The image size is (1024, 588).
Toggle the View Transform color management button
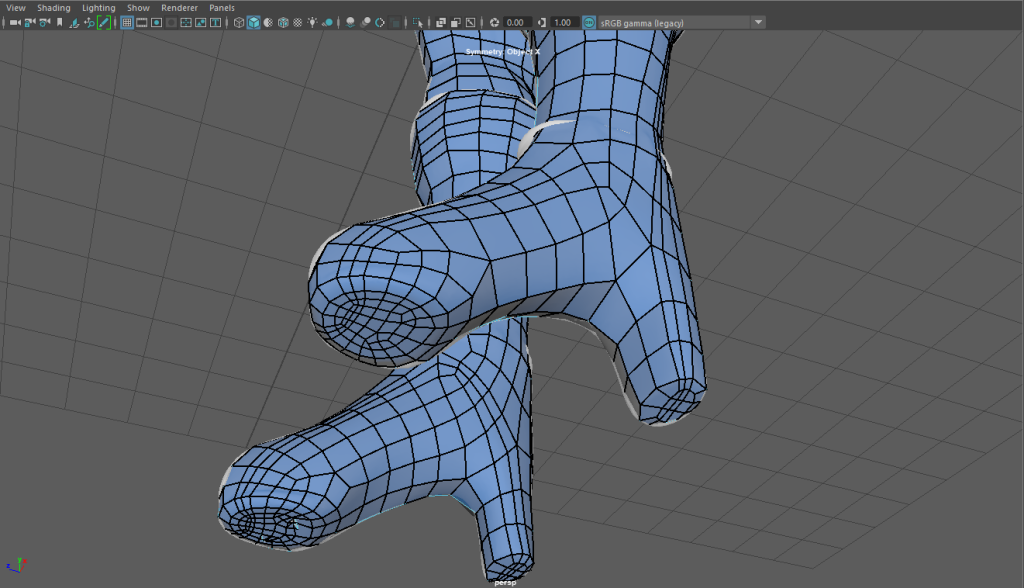pos(588,22)
